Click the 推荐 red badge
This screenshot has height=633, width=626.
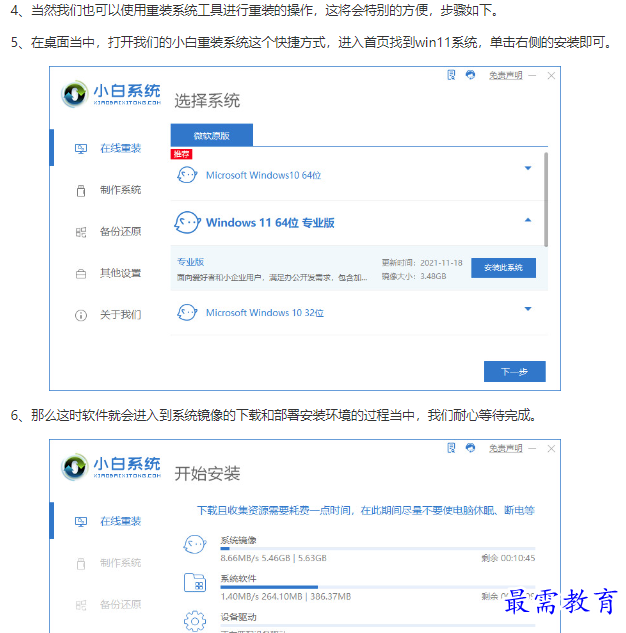coord(182,154)
